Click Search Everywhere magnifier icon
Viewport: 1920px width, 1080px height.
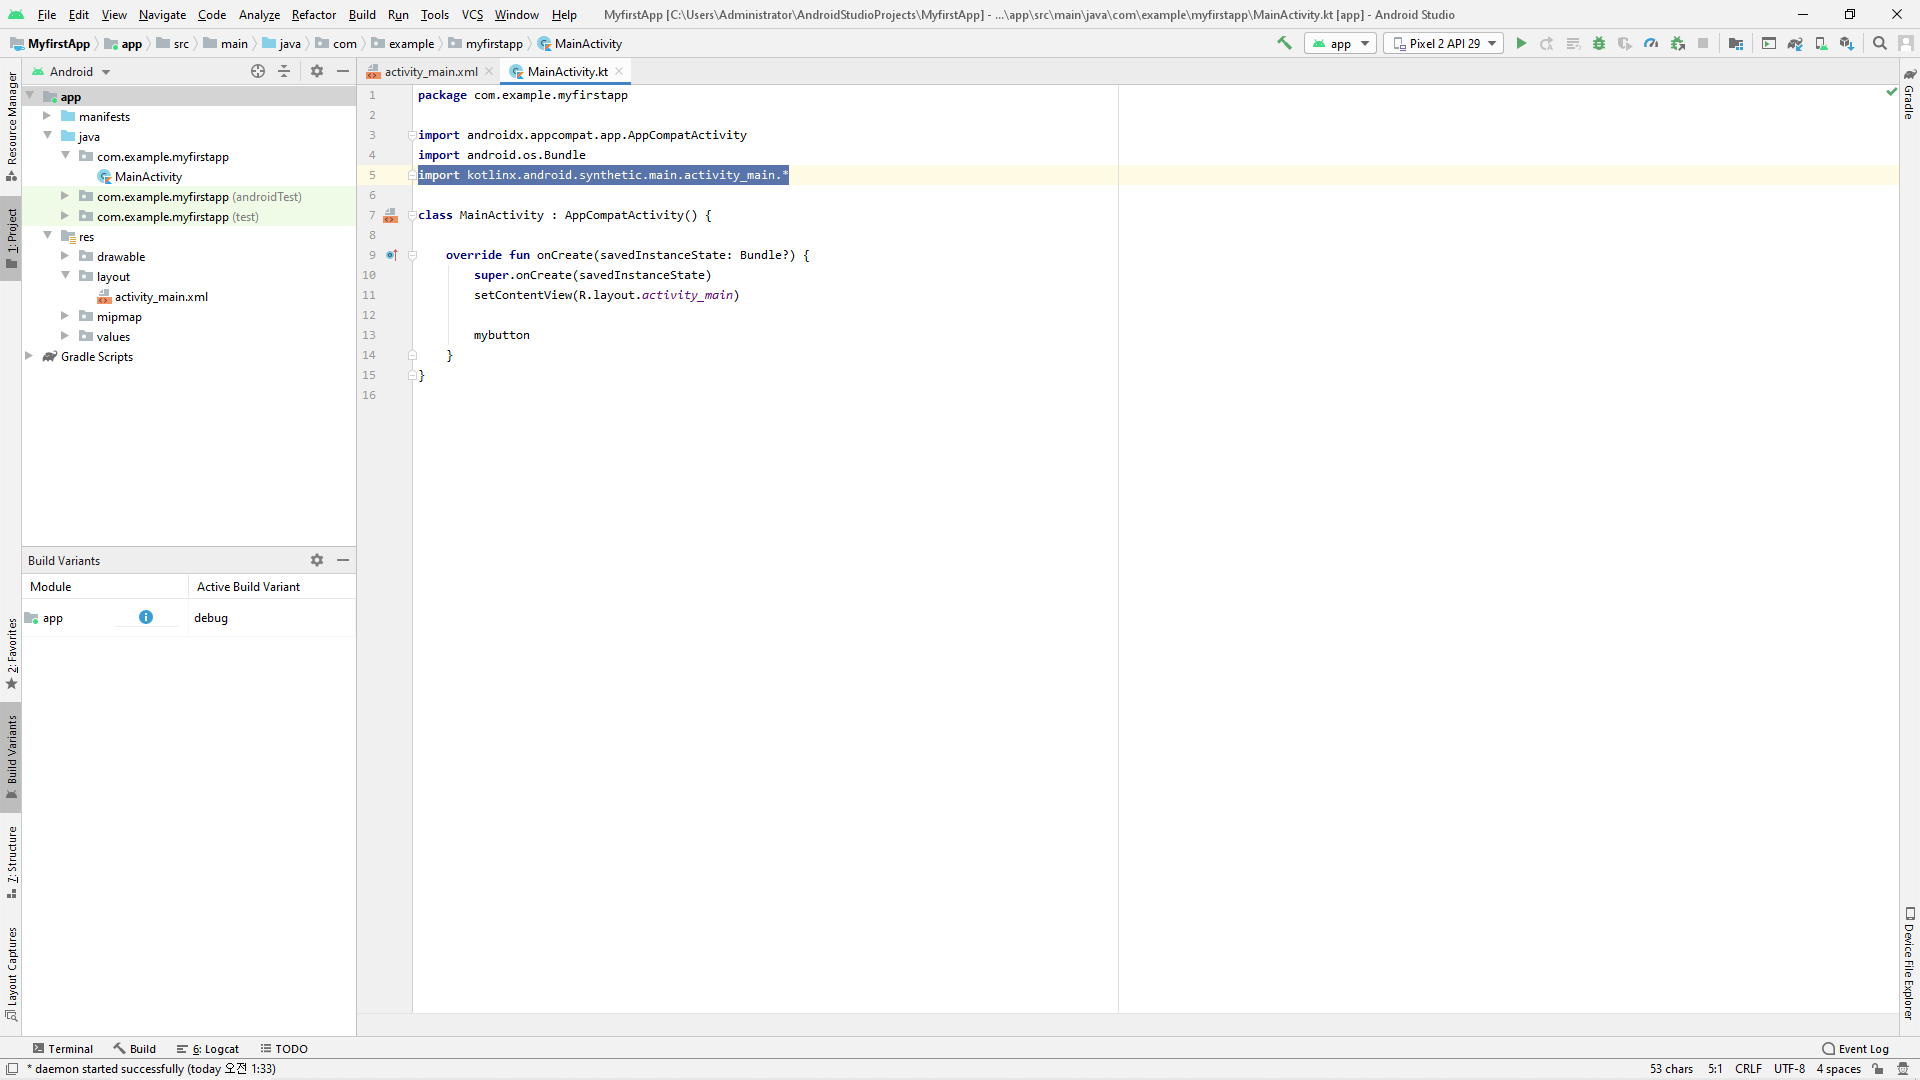pos(1880,43)
